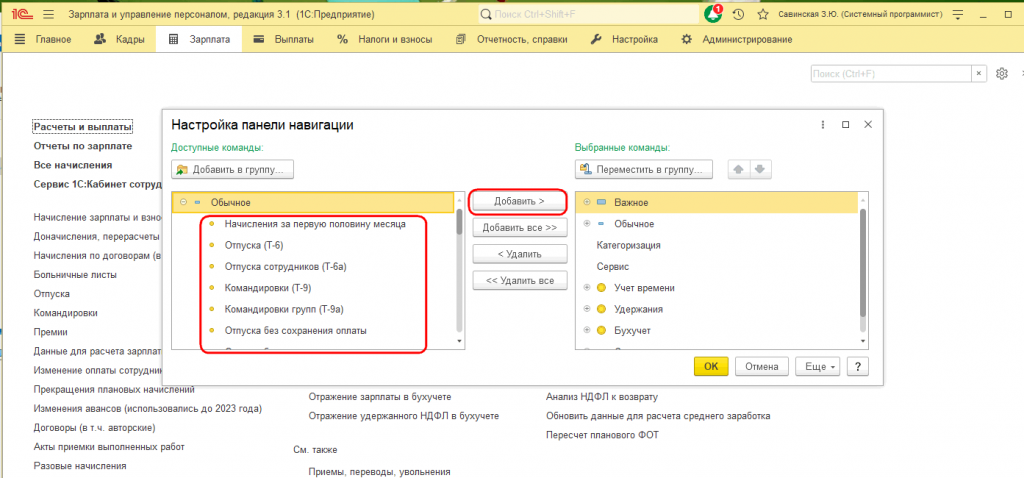Select Командировки групп (Т-9а) command
Image resolution: width=1024 pixels, height=478 pixels.
tap(283, 310)
